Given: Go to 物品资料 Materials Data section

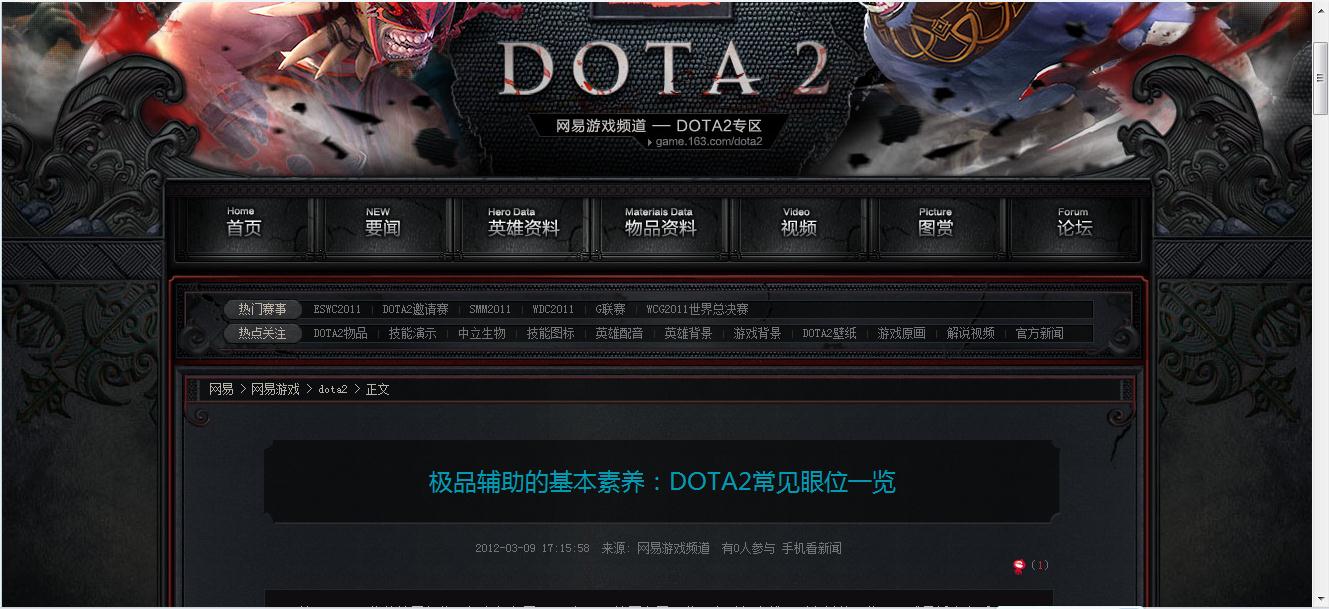Looking at the screenshot, I should (x=660, y=223).
